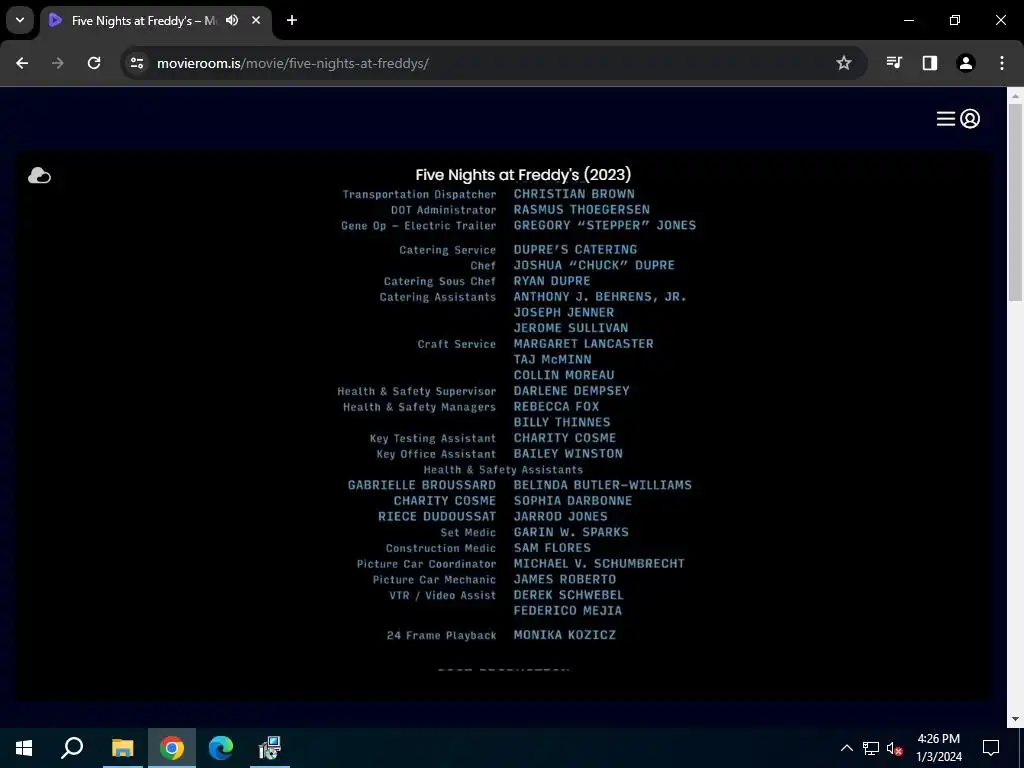Open the notification center icon
The image size is (1024, 768).
(x=991, y=748)
